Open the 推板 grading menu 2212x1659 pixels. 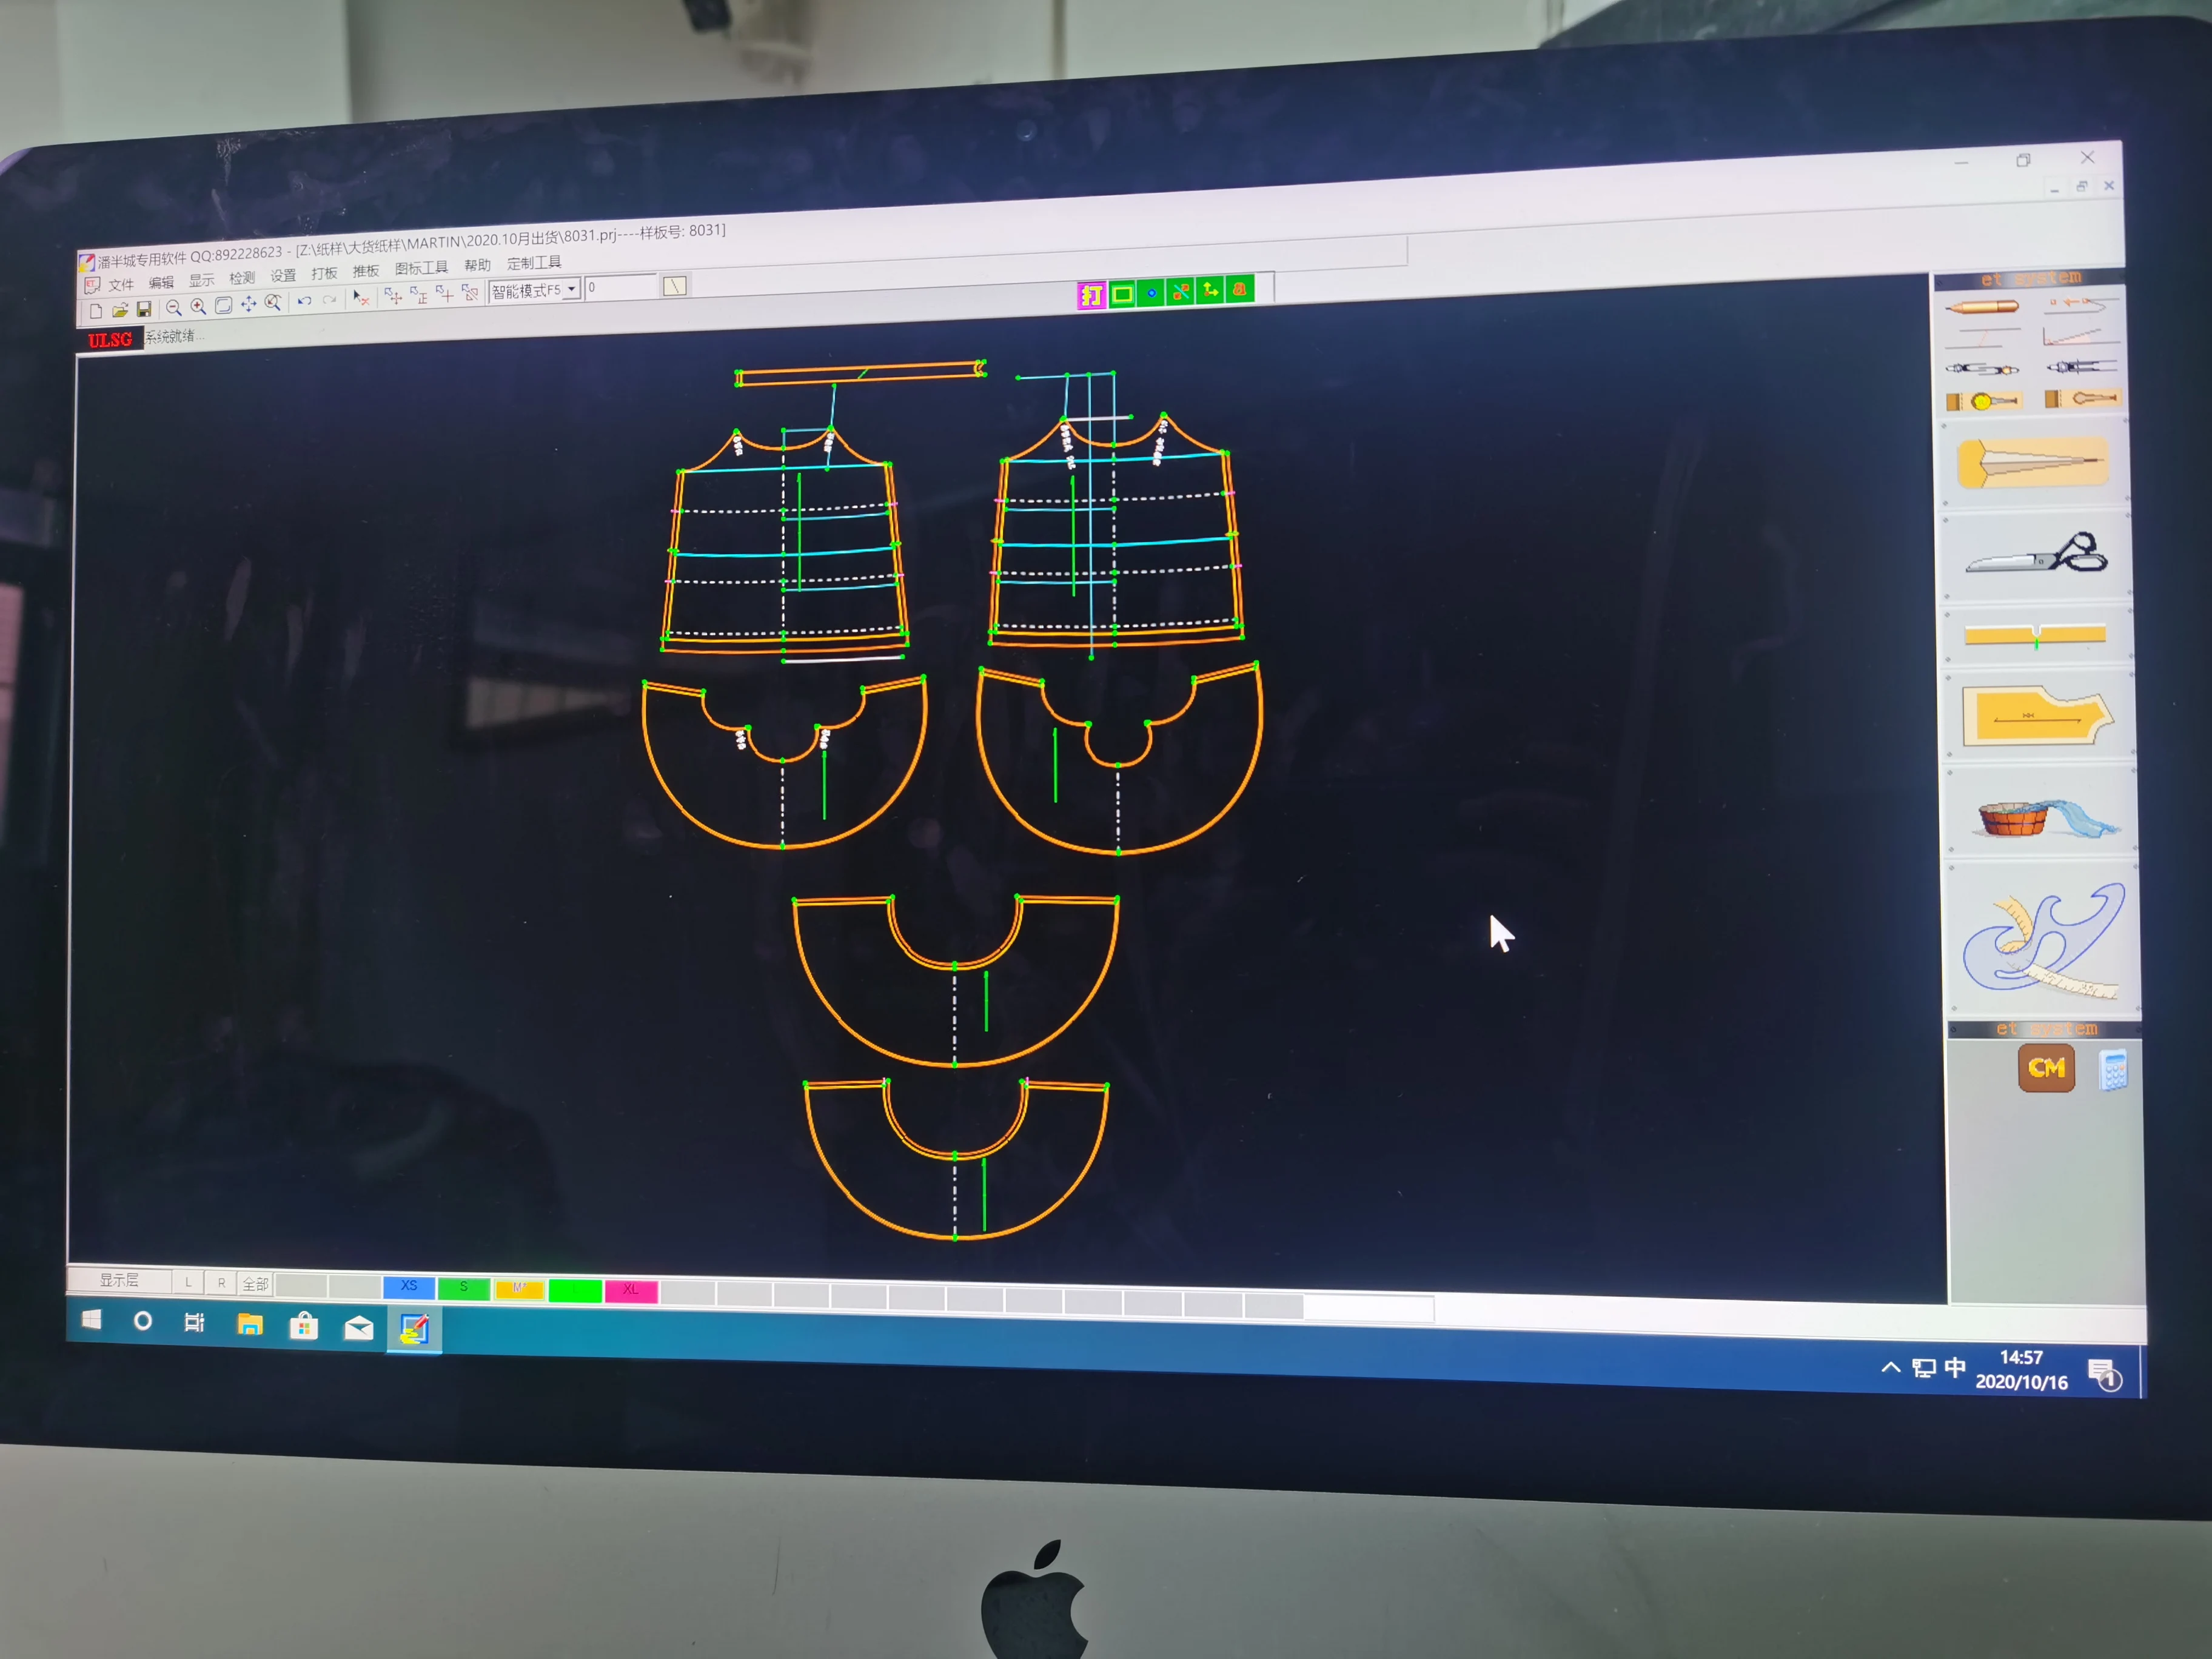point(365,271)
